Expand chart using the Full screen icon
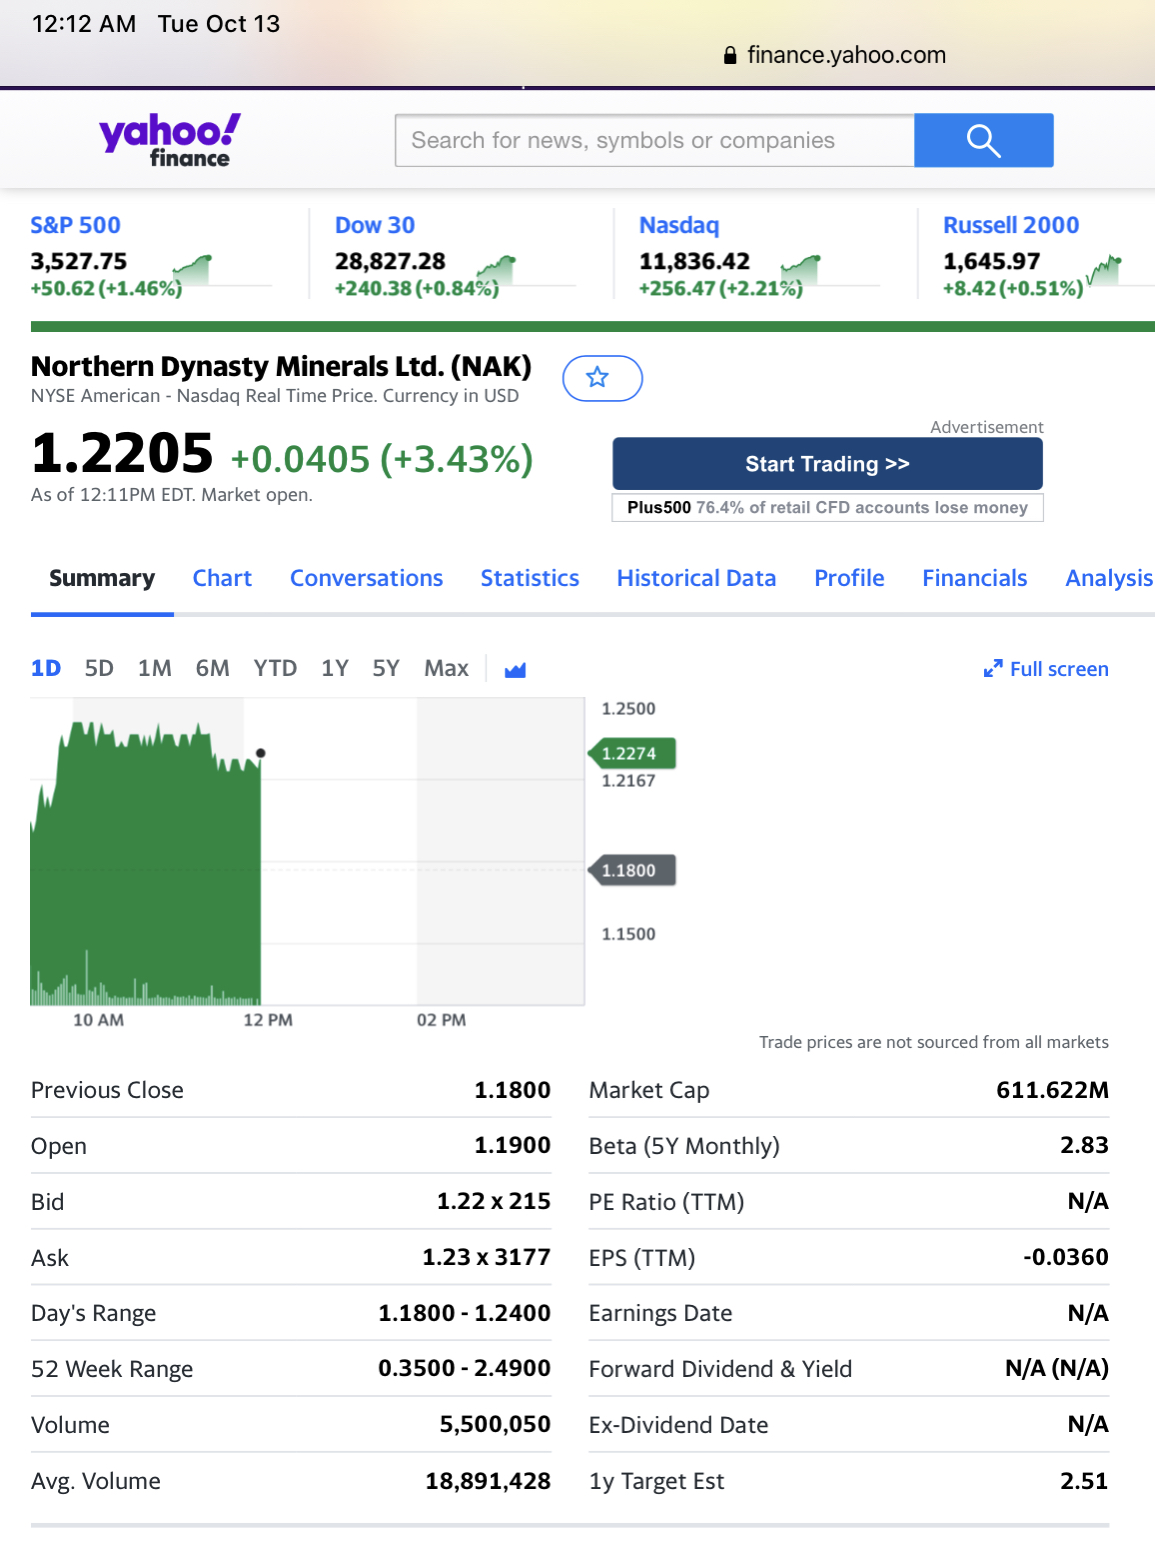 point(992,670)
